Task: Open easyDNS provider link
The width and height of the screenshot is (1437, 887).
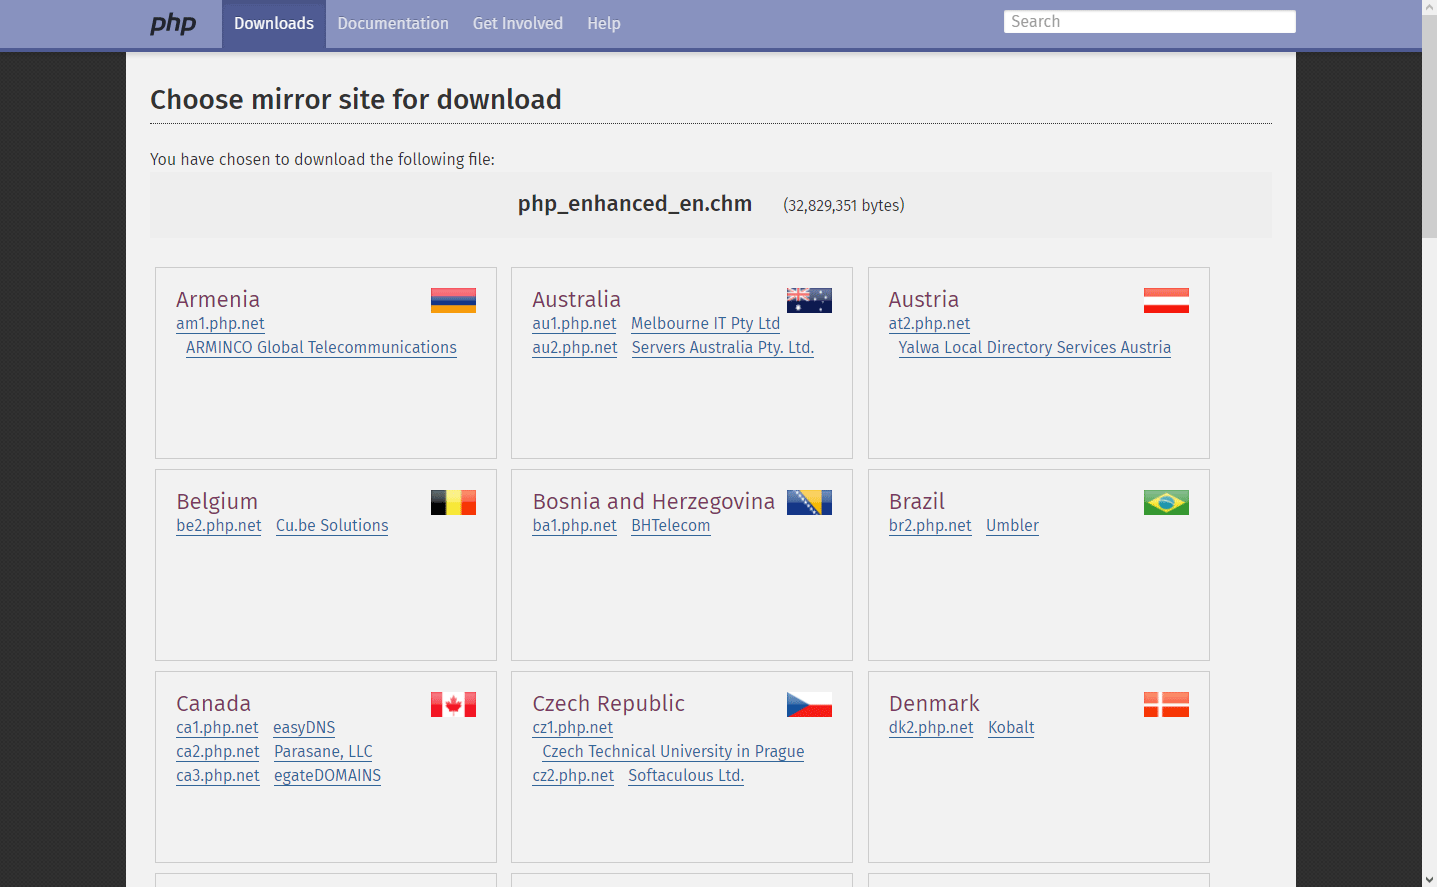Action: (304, 728)
